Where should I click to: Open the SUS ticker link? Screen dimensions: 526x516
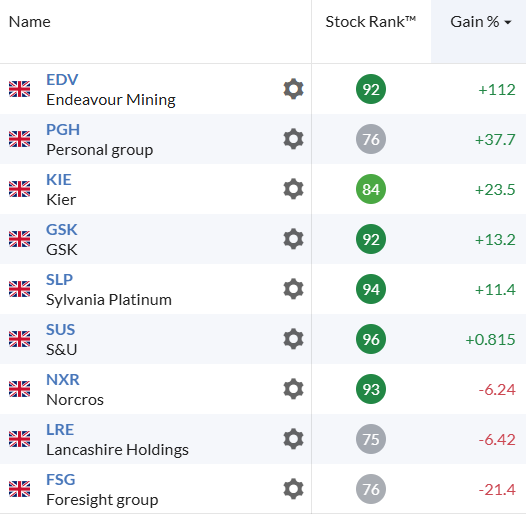click(x=60, y=330)
